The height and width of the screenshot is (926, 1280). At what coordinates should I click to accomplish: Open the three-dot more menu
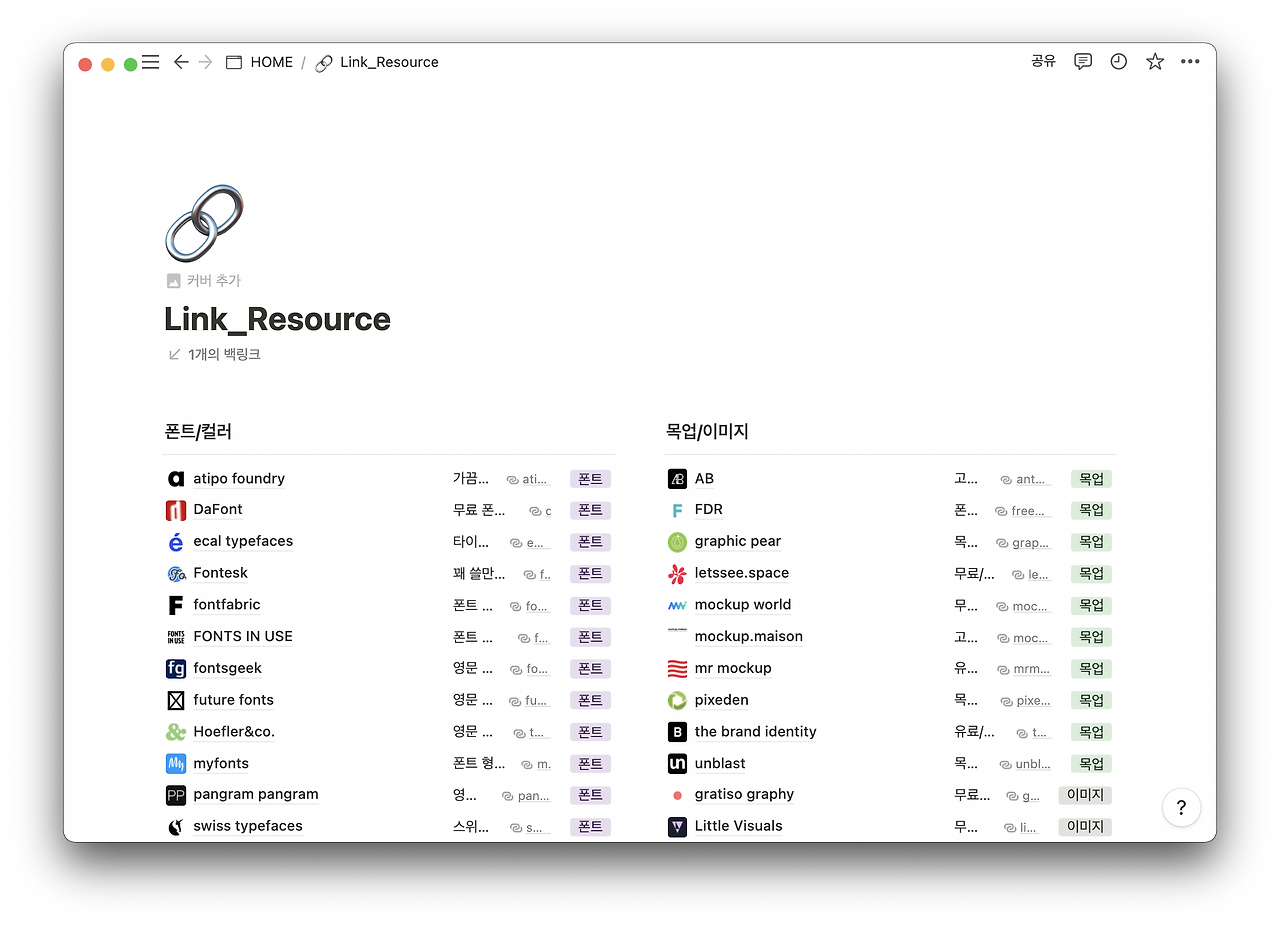pos(1190,62)
